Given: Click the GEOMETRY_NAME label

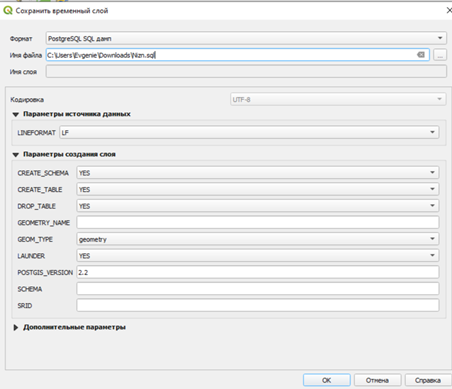Looking at the screenshot, I should [x=44, y=223].
